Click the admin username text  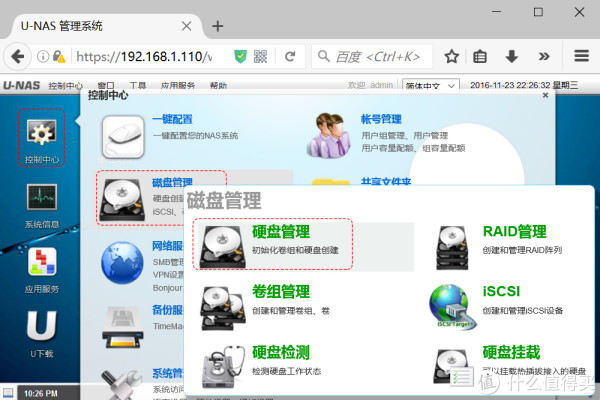(x=381, y=85)
